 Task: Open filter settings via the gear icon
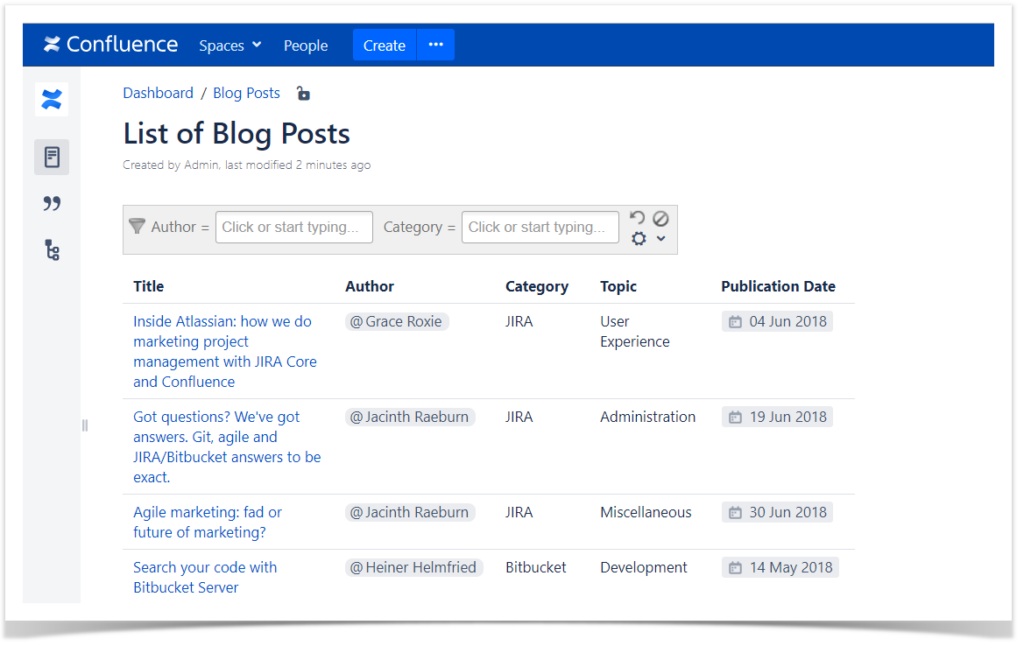[641, 238]
